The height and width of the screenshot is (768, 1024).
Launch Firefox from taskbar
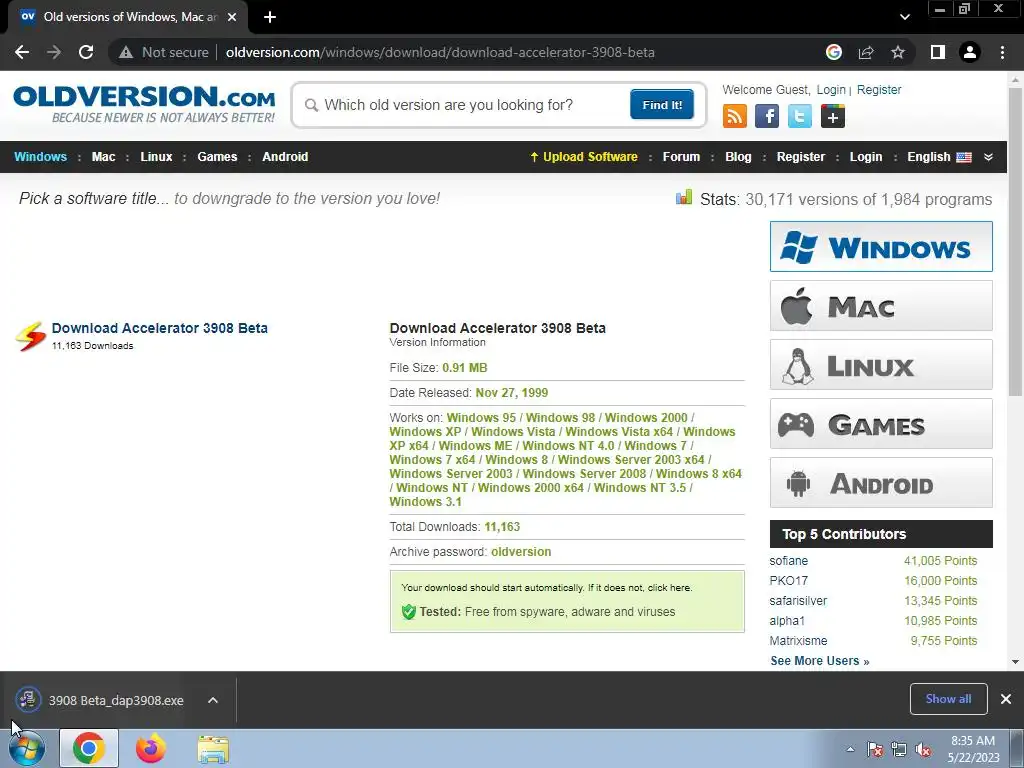(x=151, y=748)
